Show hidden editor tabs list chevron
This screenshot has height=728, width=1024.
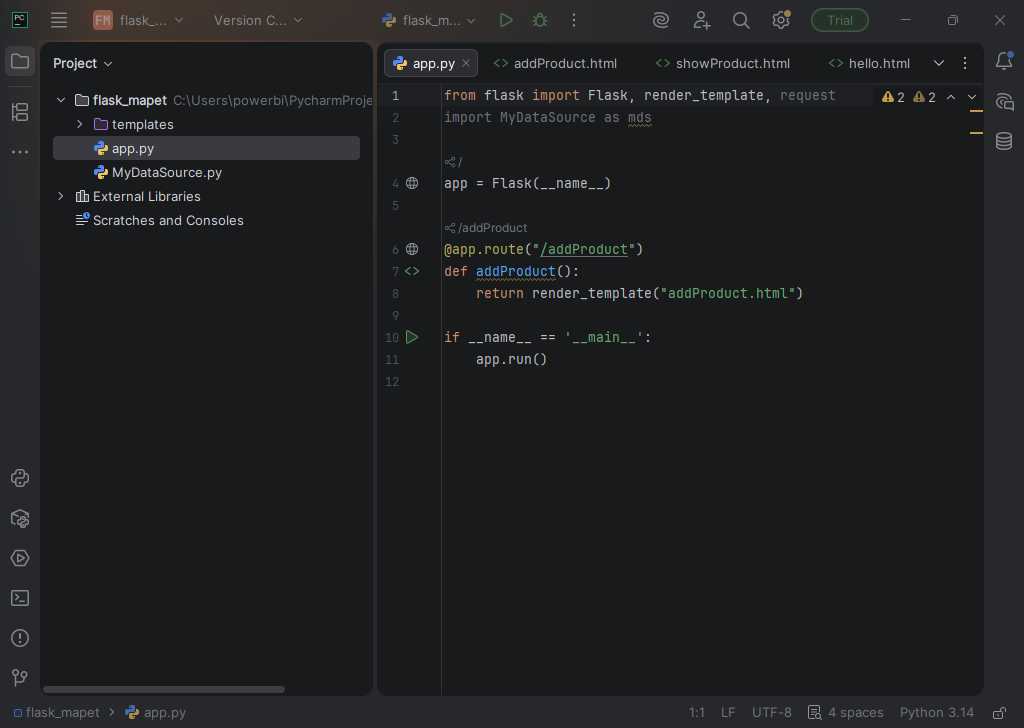coord(938,63)
